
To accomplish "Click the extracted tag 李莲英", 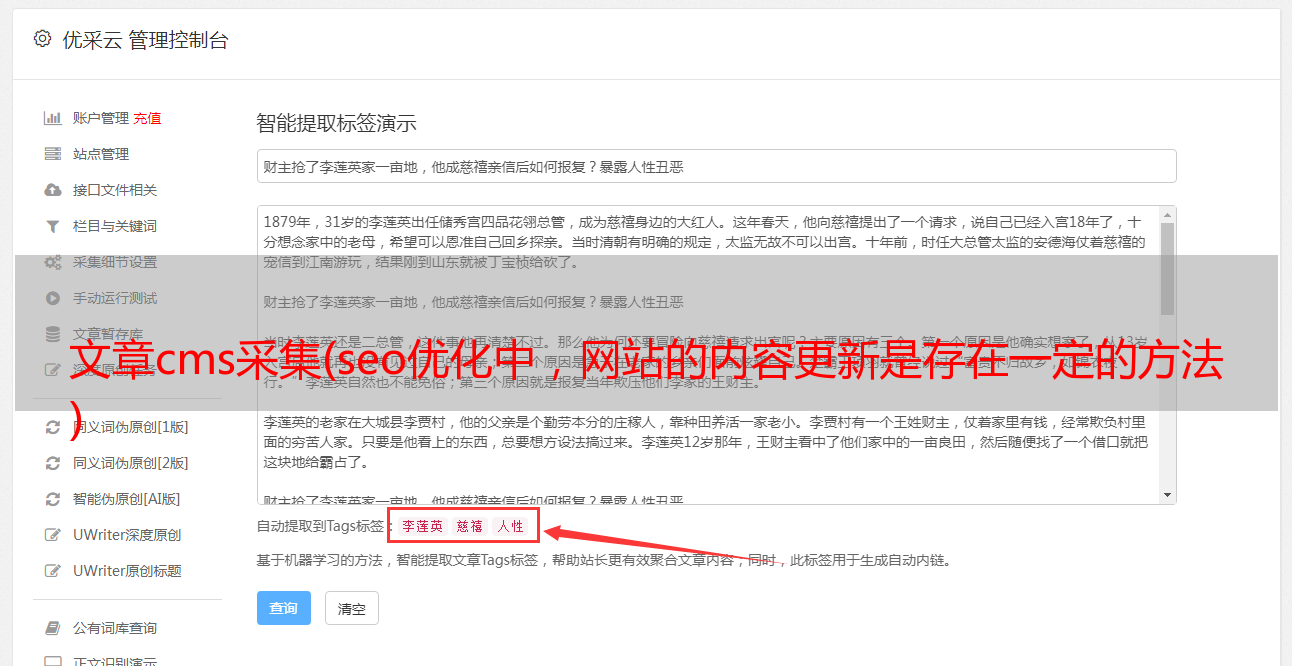I will click(x=422, y=526).
